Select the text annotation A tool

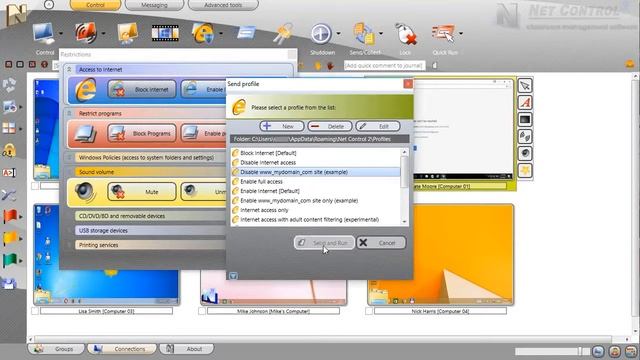[x=525, y=102]
